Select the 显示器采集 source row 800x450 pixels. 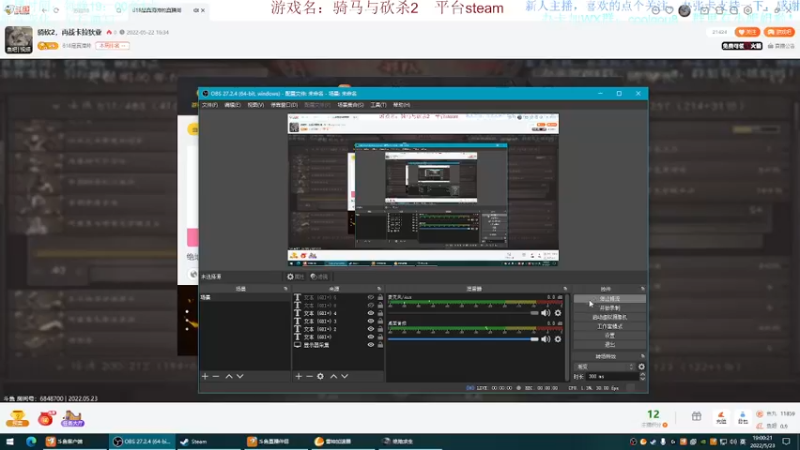pyautogui.click(x=338, y=345)
